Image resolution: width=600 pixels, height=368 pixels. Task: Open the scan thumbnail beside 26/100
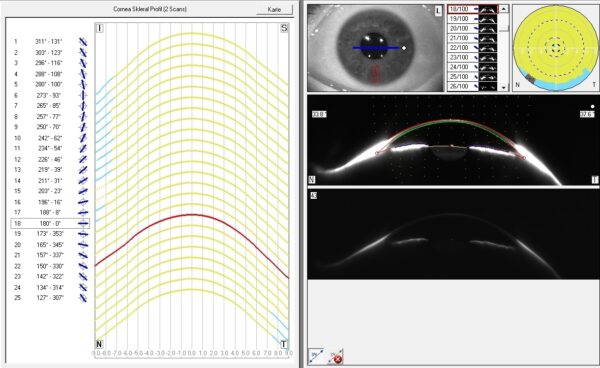click(x=488, y=86)
